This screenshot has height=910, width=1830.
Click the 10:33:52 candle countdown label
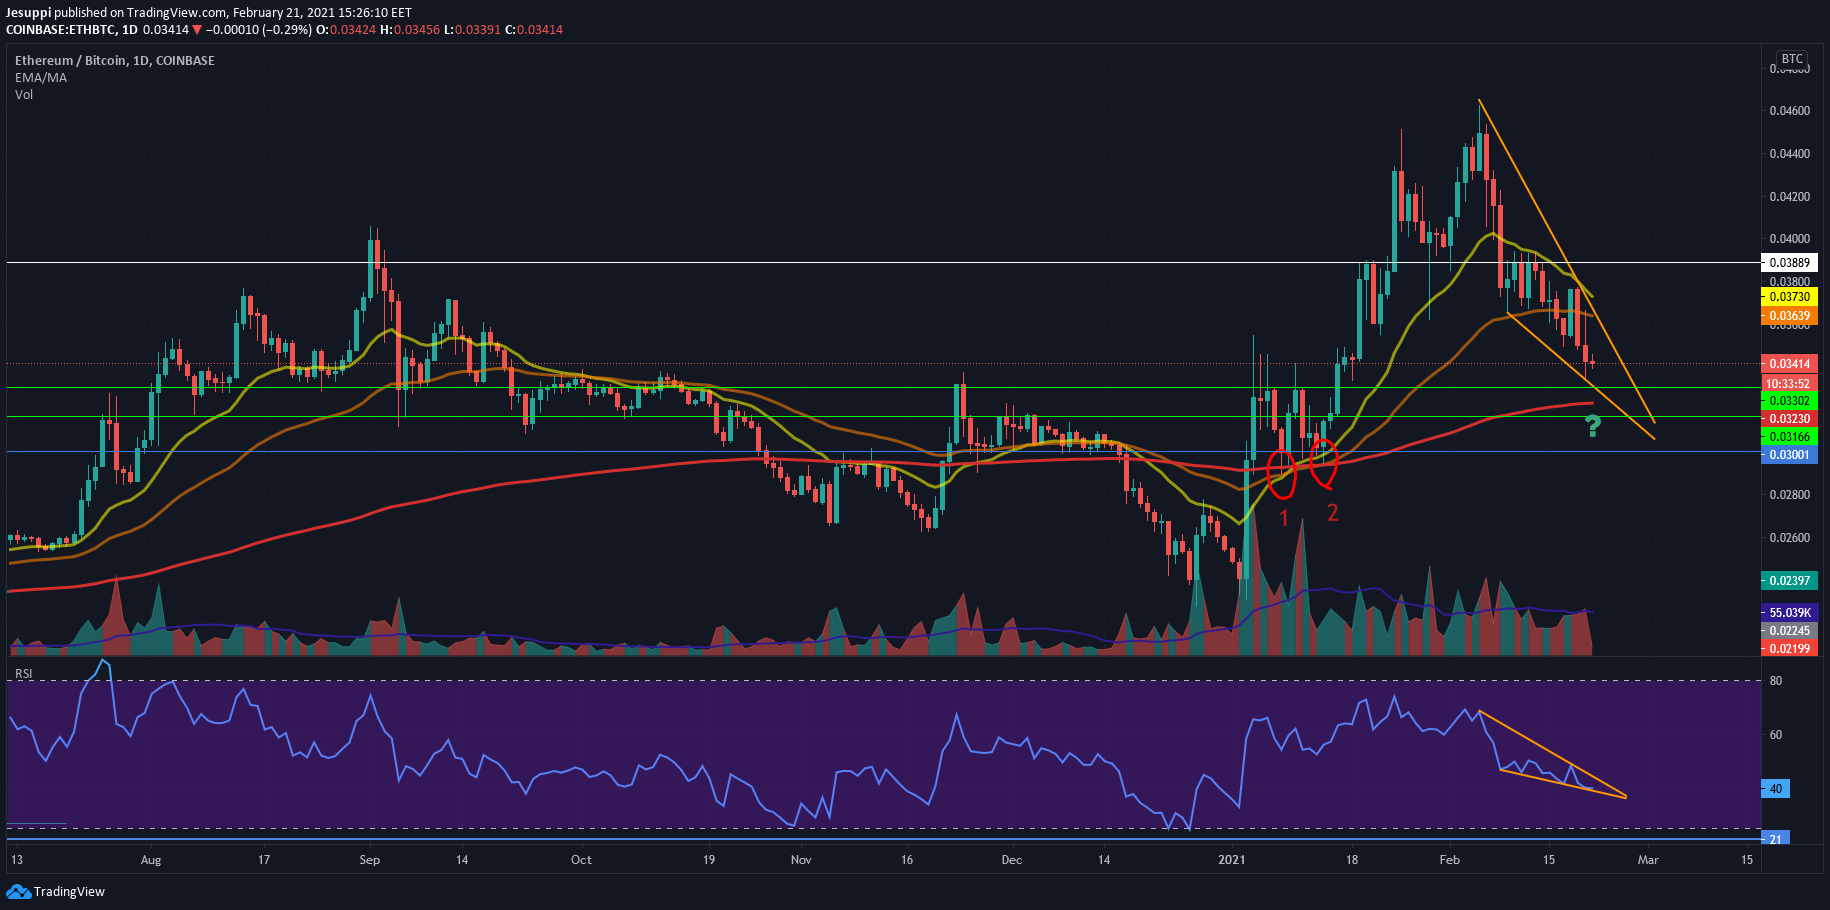click(x=1788, y=383)
